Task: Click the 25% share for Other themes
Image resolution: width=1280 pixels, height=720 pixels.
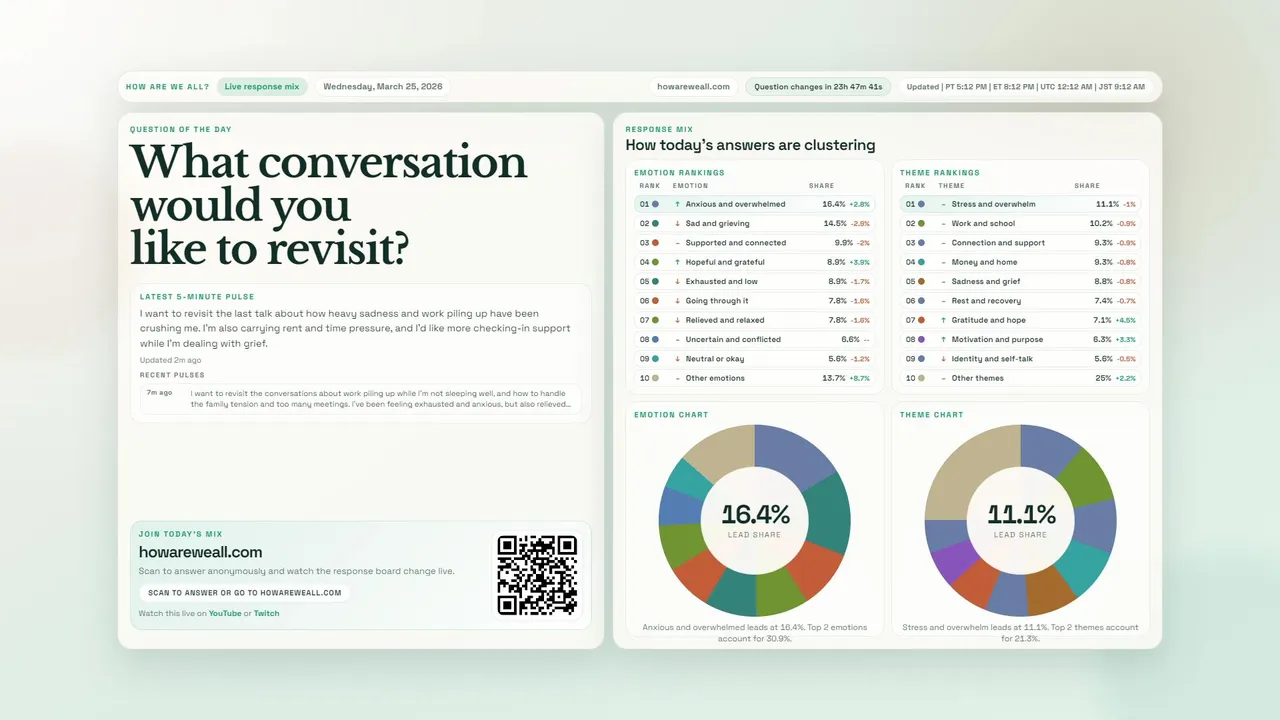Action: tap(1103, 378)
